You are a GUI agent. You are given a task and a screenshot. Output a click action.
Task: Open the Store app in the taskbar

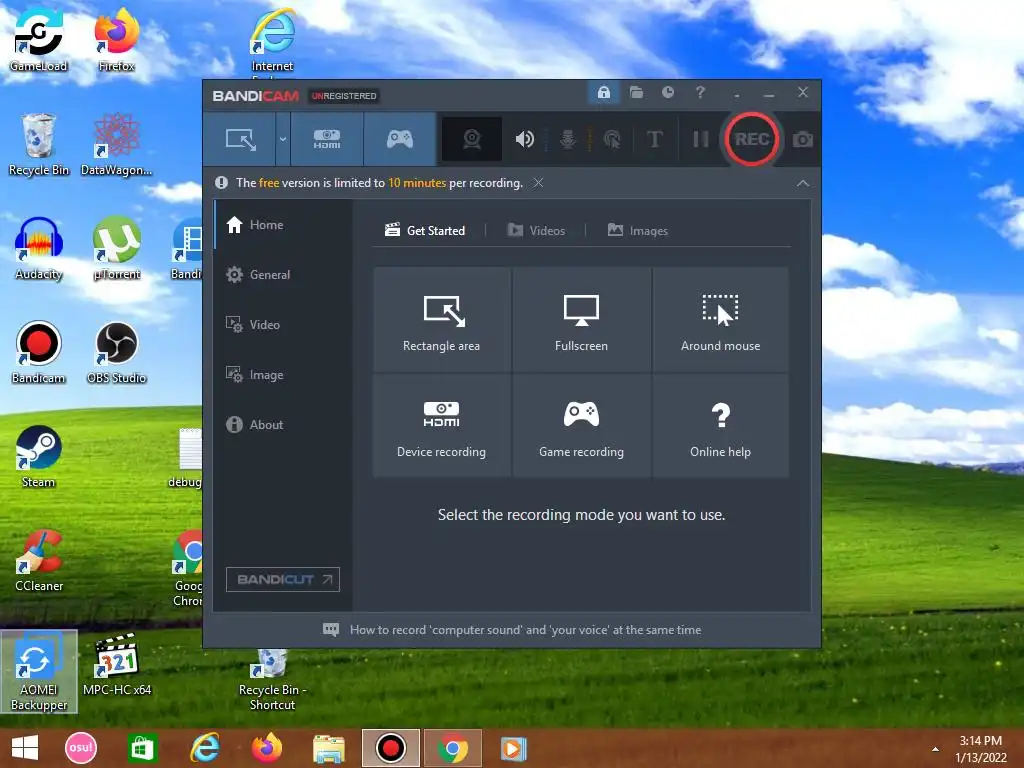(x=142, y=748)
